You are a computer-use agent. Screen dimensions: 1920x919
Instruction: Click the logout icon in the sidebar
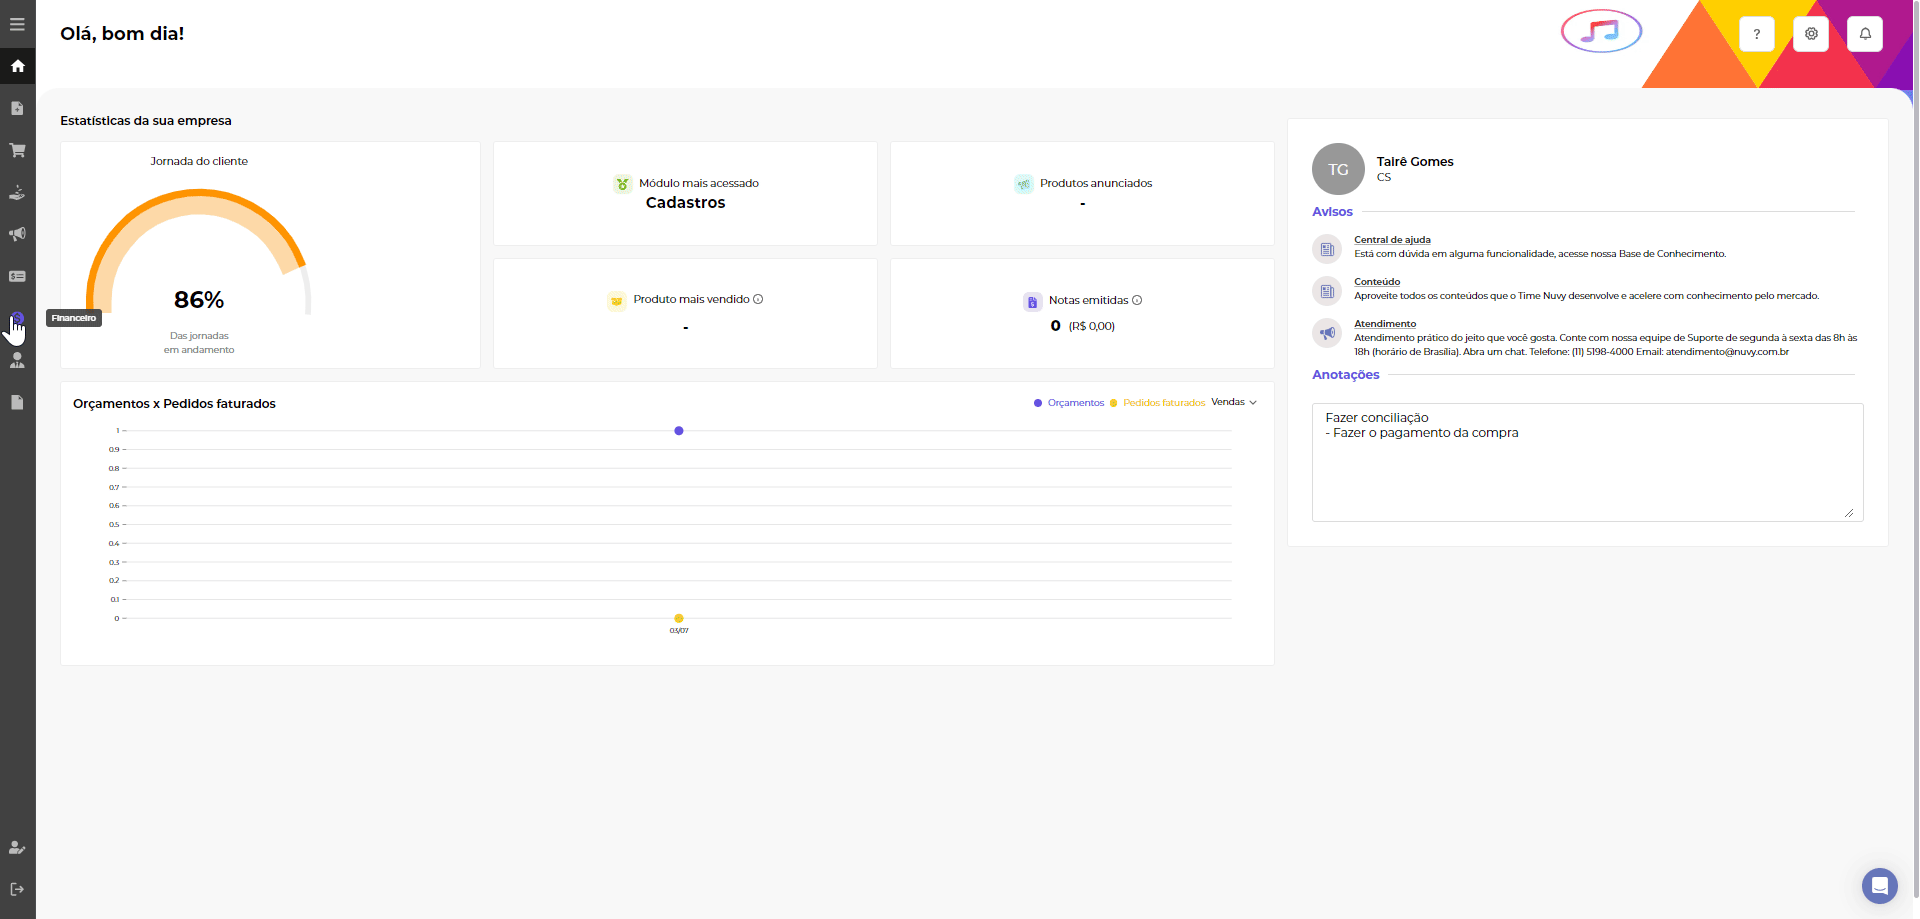point(17,889)
